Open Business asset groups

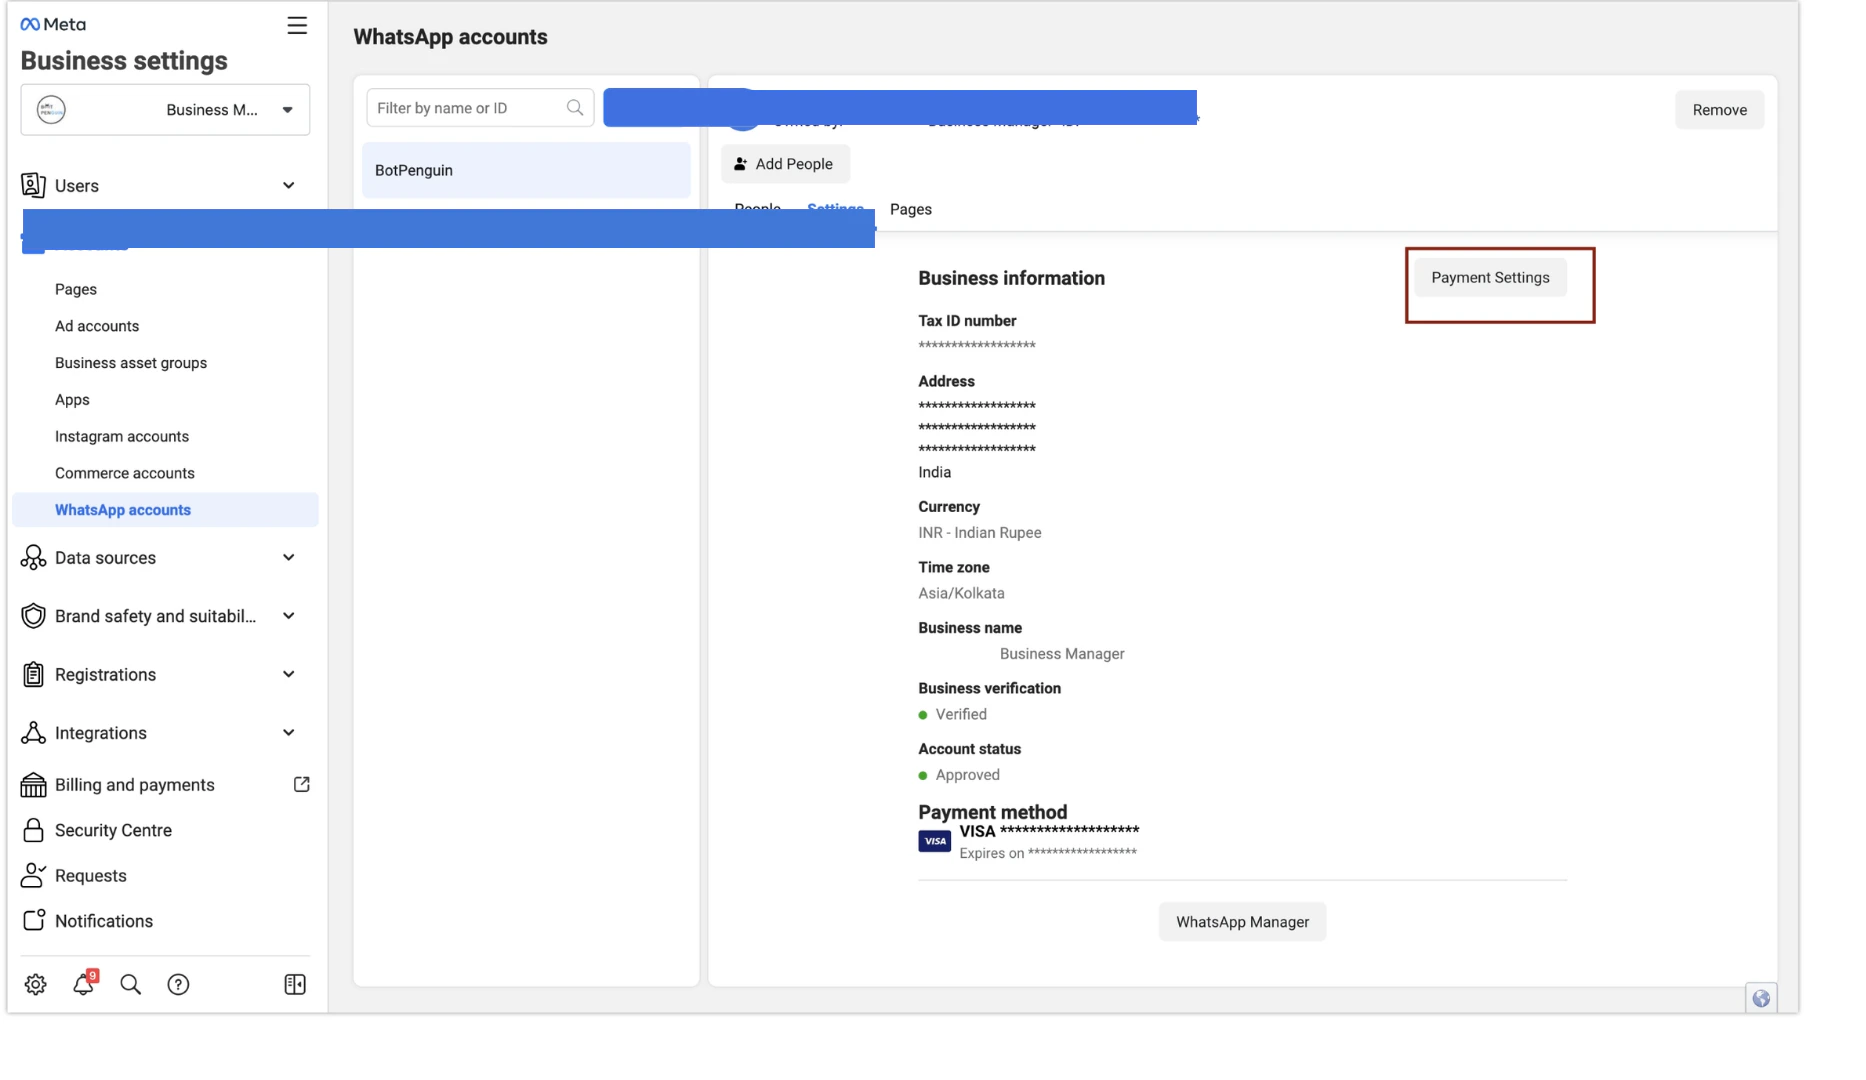pos(131,363)
